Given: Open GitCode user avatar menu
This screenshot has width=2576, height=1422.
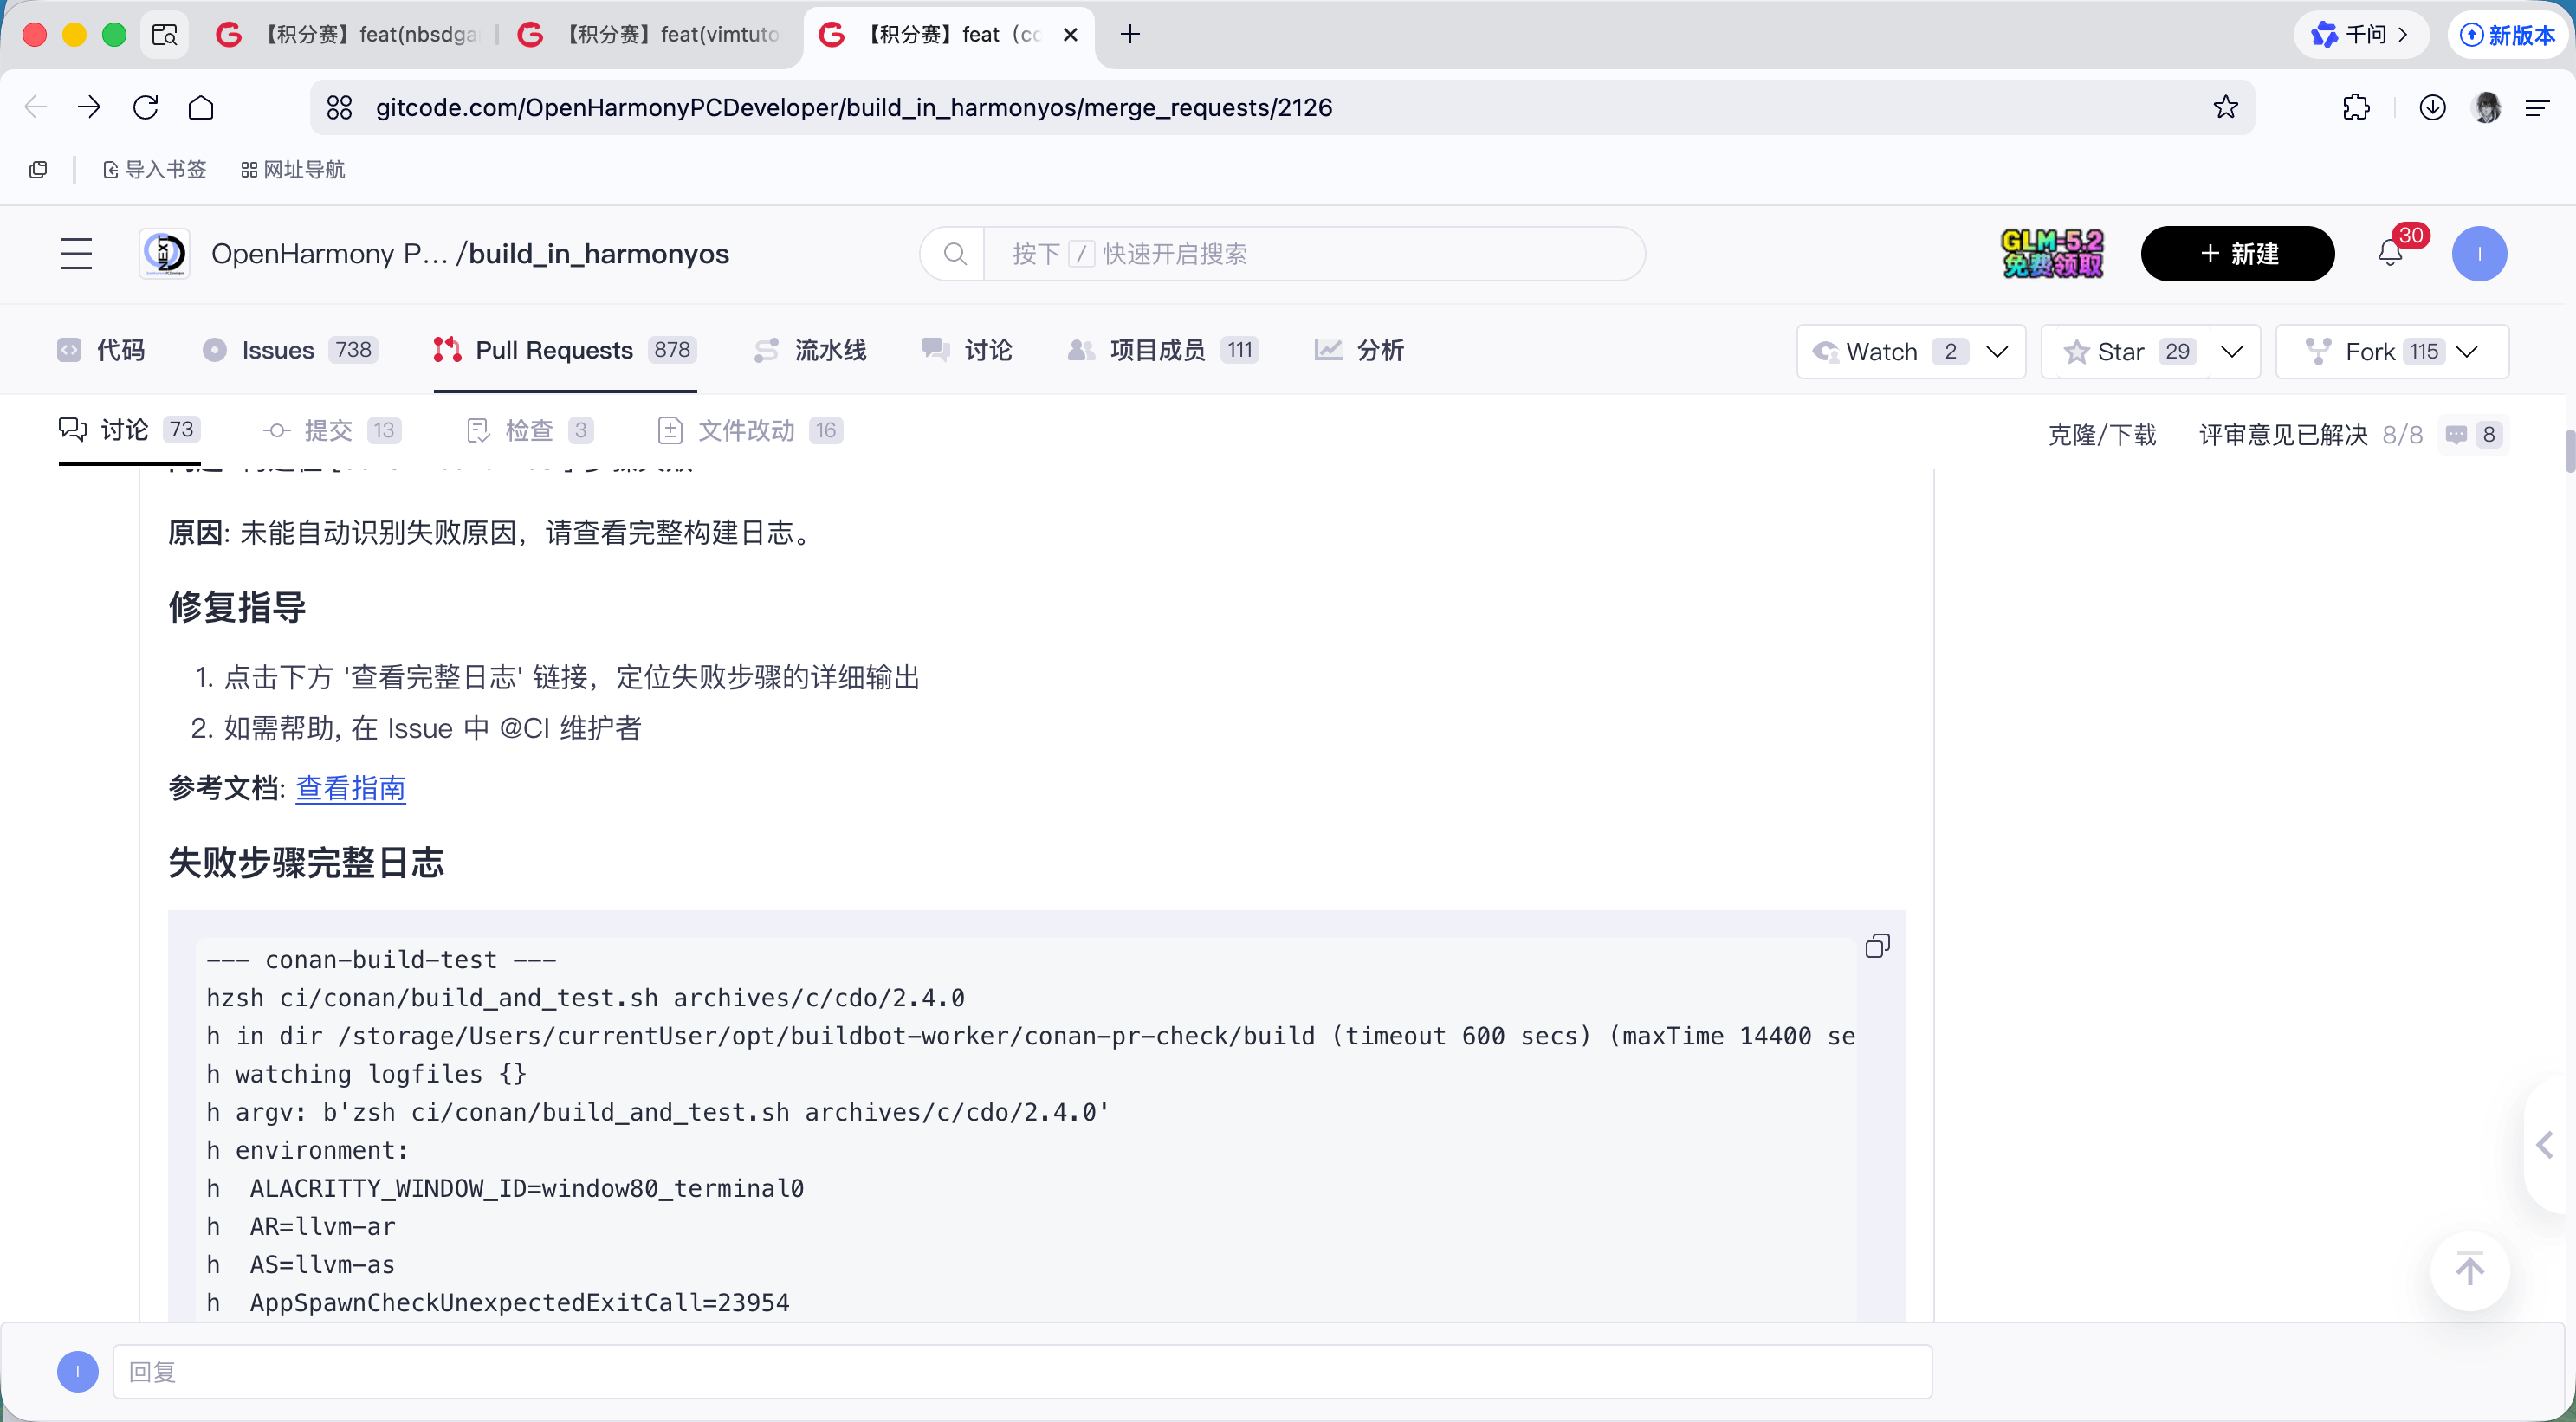Looking at the screenshot, I should click(x=2479, y=254).
